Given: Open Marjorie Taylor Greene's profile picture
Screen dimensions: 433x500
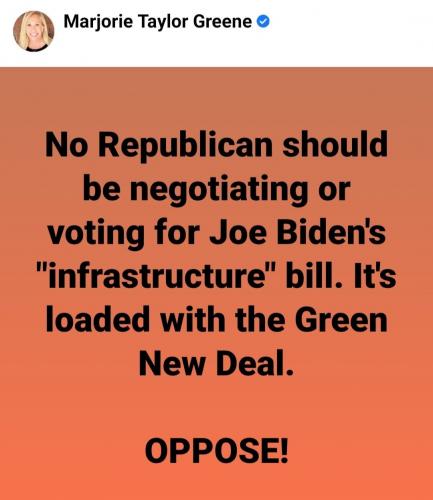Looking at the screenshot, I should click(x=33, y=31).
